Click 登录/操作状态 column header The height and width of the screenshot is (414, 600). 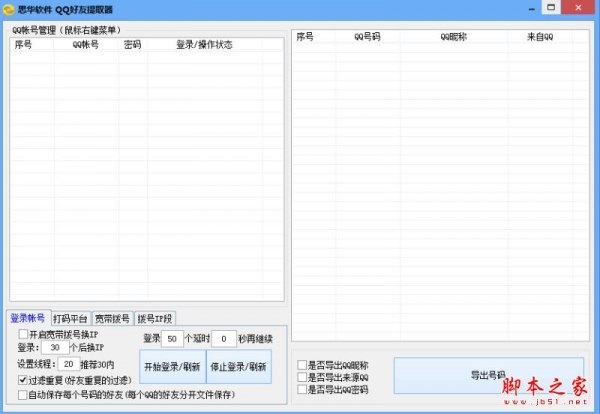point(205,44)
